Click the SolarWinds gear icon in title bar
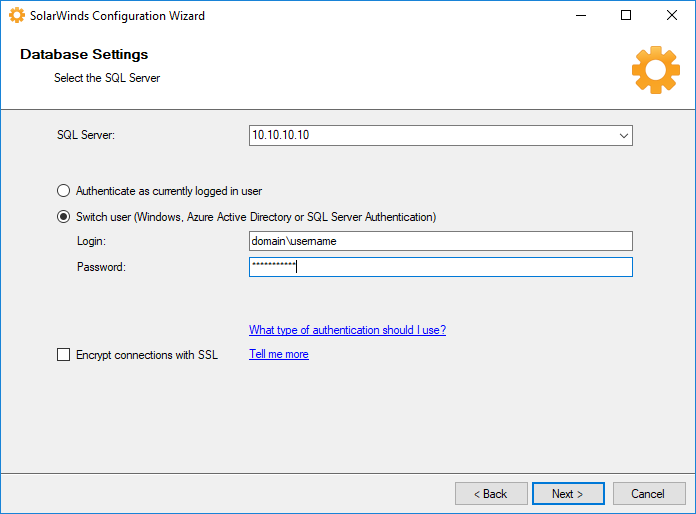 tap(17, 16)
